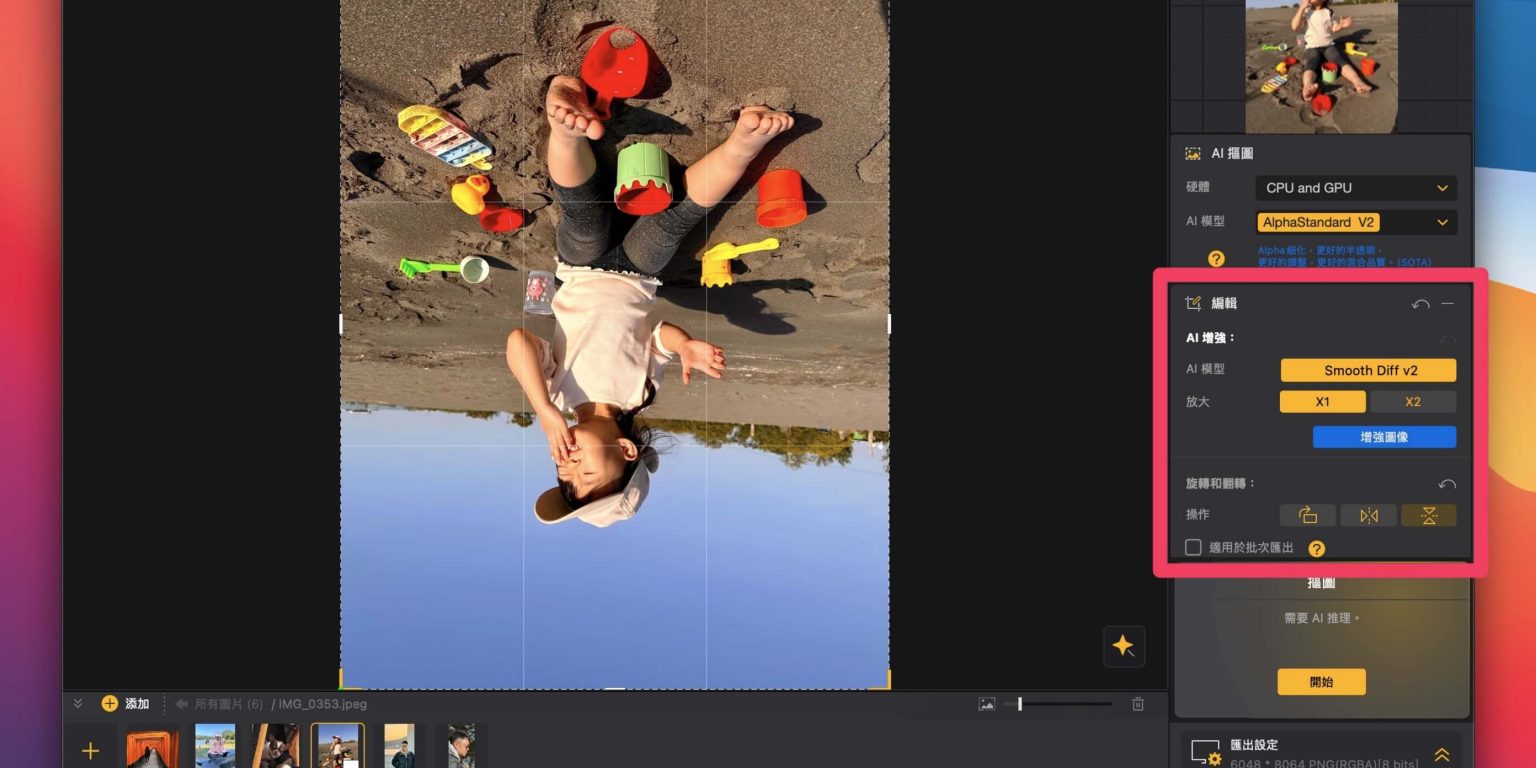Delete image using the trash icon

pos(1138,704)
